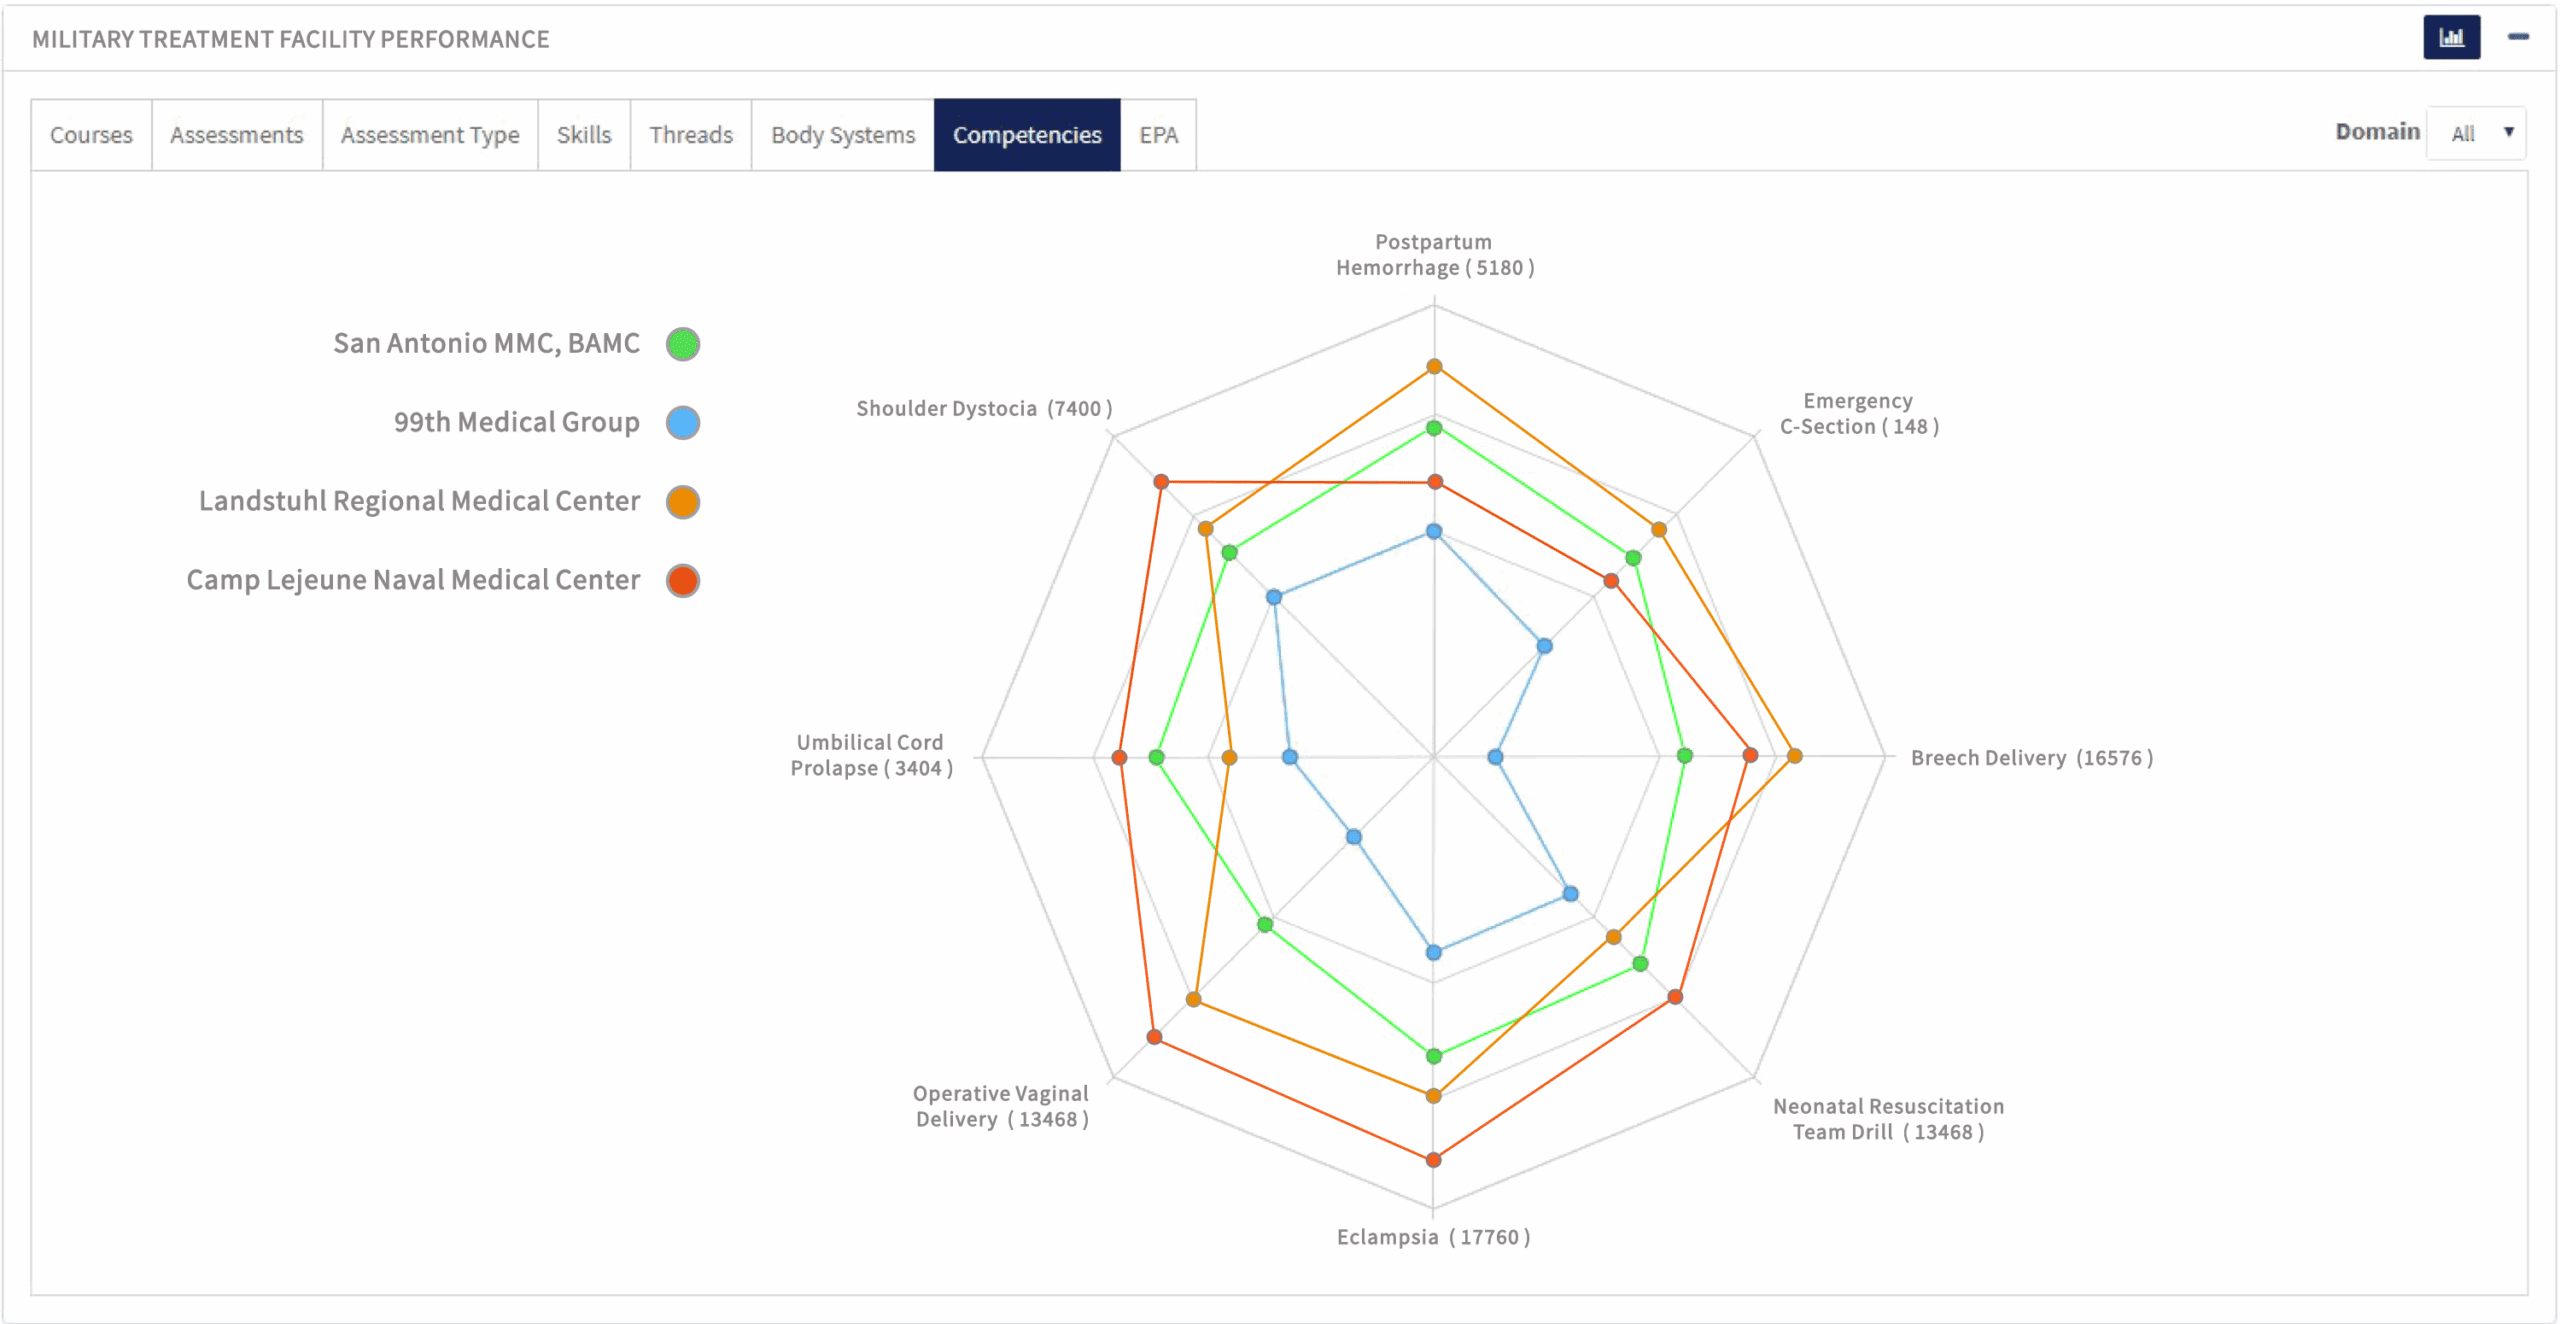Click the Postpartum Hemorrhage axis label

coord(1434,255)
